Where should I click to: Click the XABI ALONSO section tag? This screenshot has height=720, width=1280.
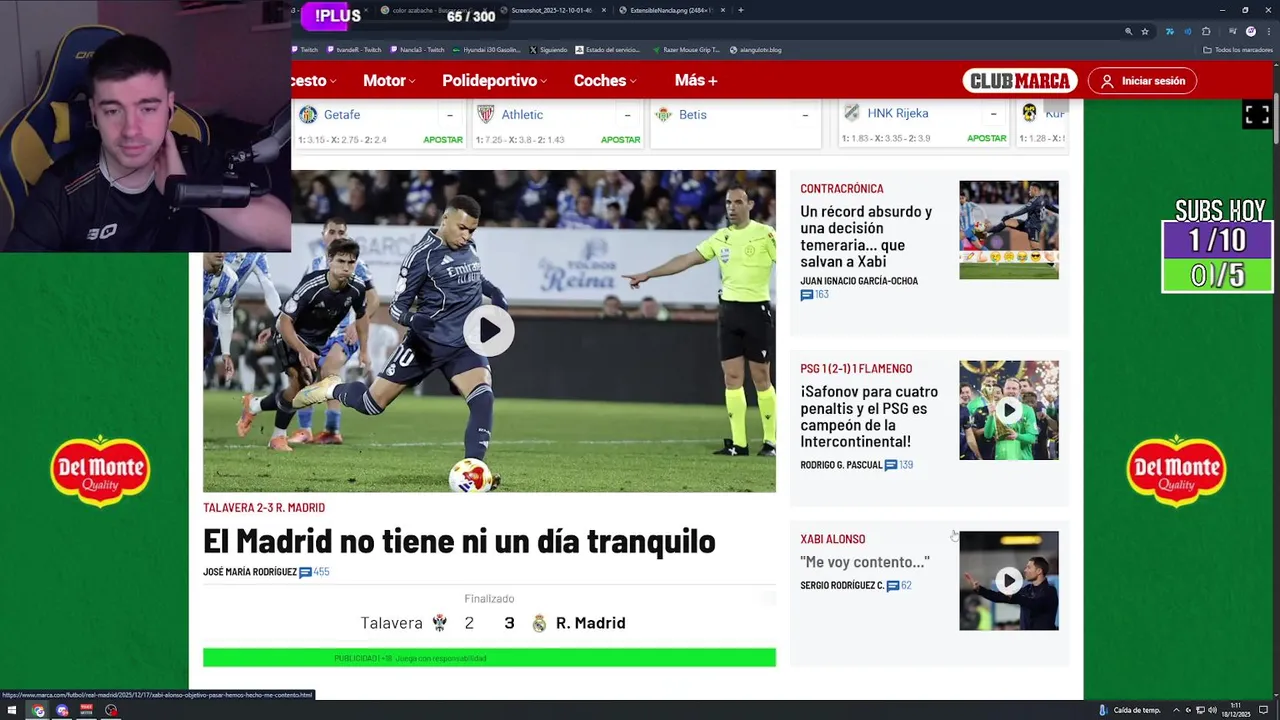(833, 539)
